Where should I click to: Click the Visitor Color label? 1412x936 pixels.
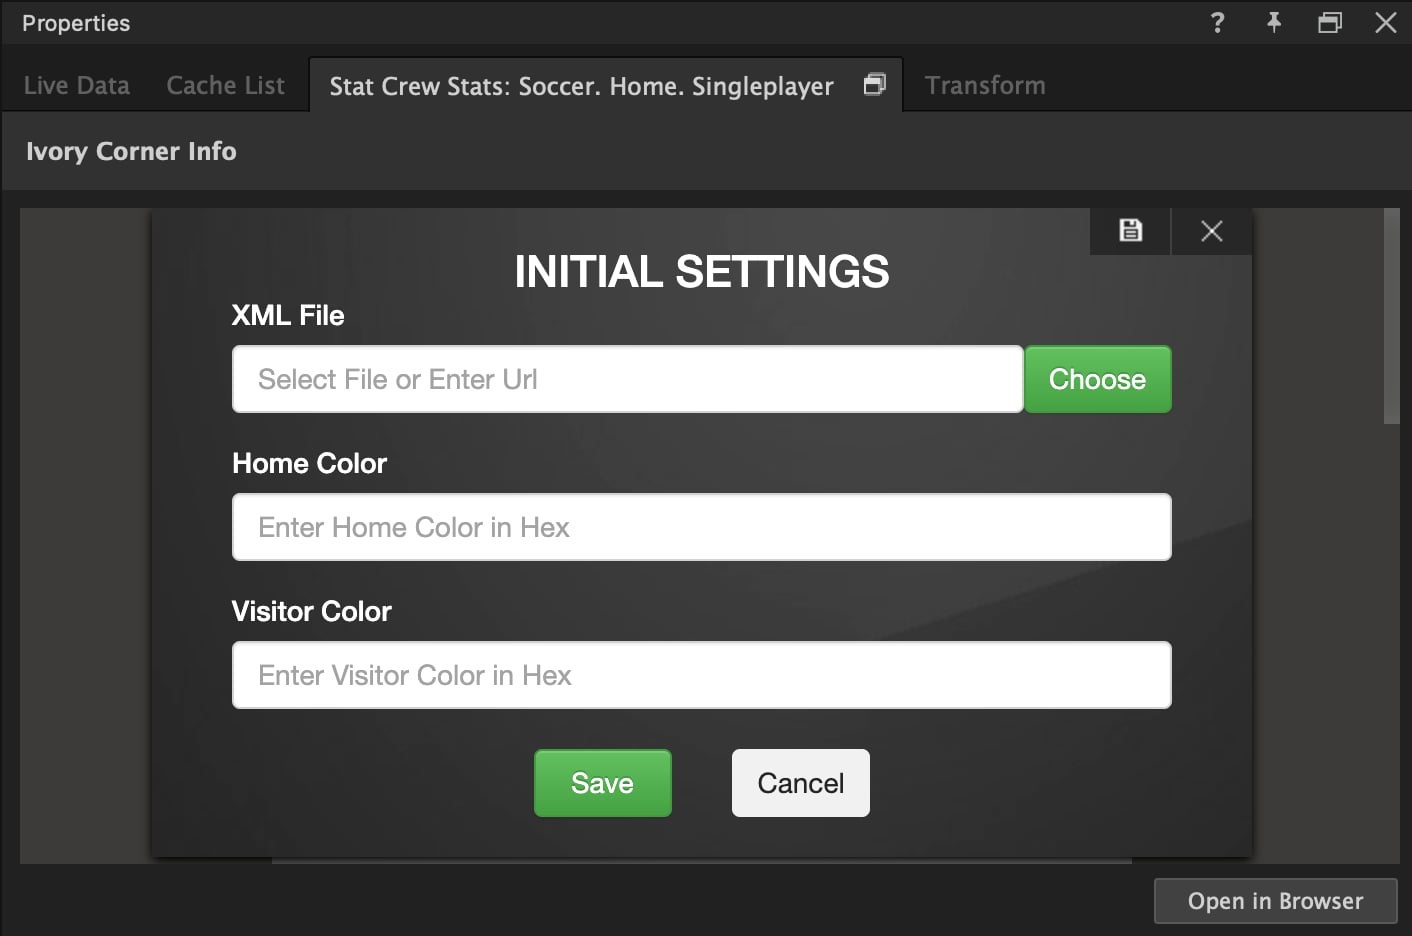coord(312,611)
